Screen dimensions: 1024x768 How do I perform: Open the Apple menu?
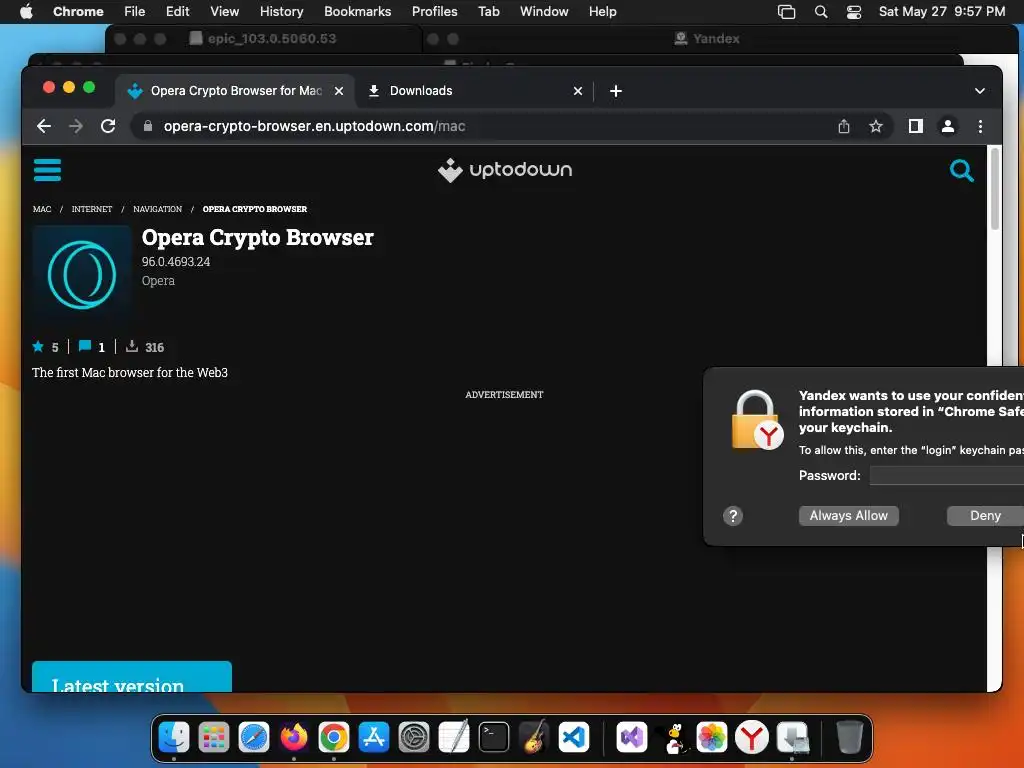[x=26, y=12]
